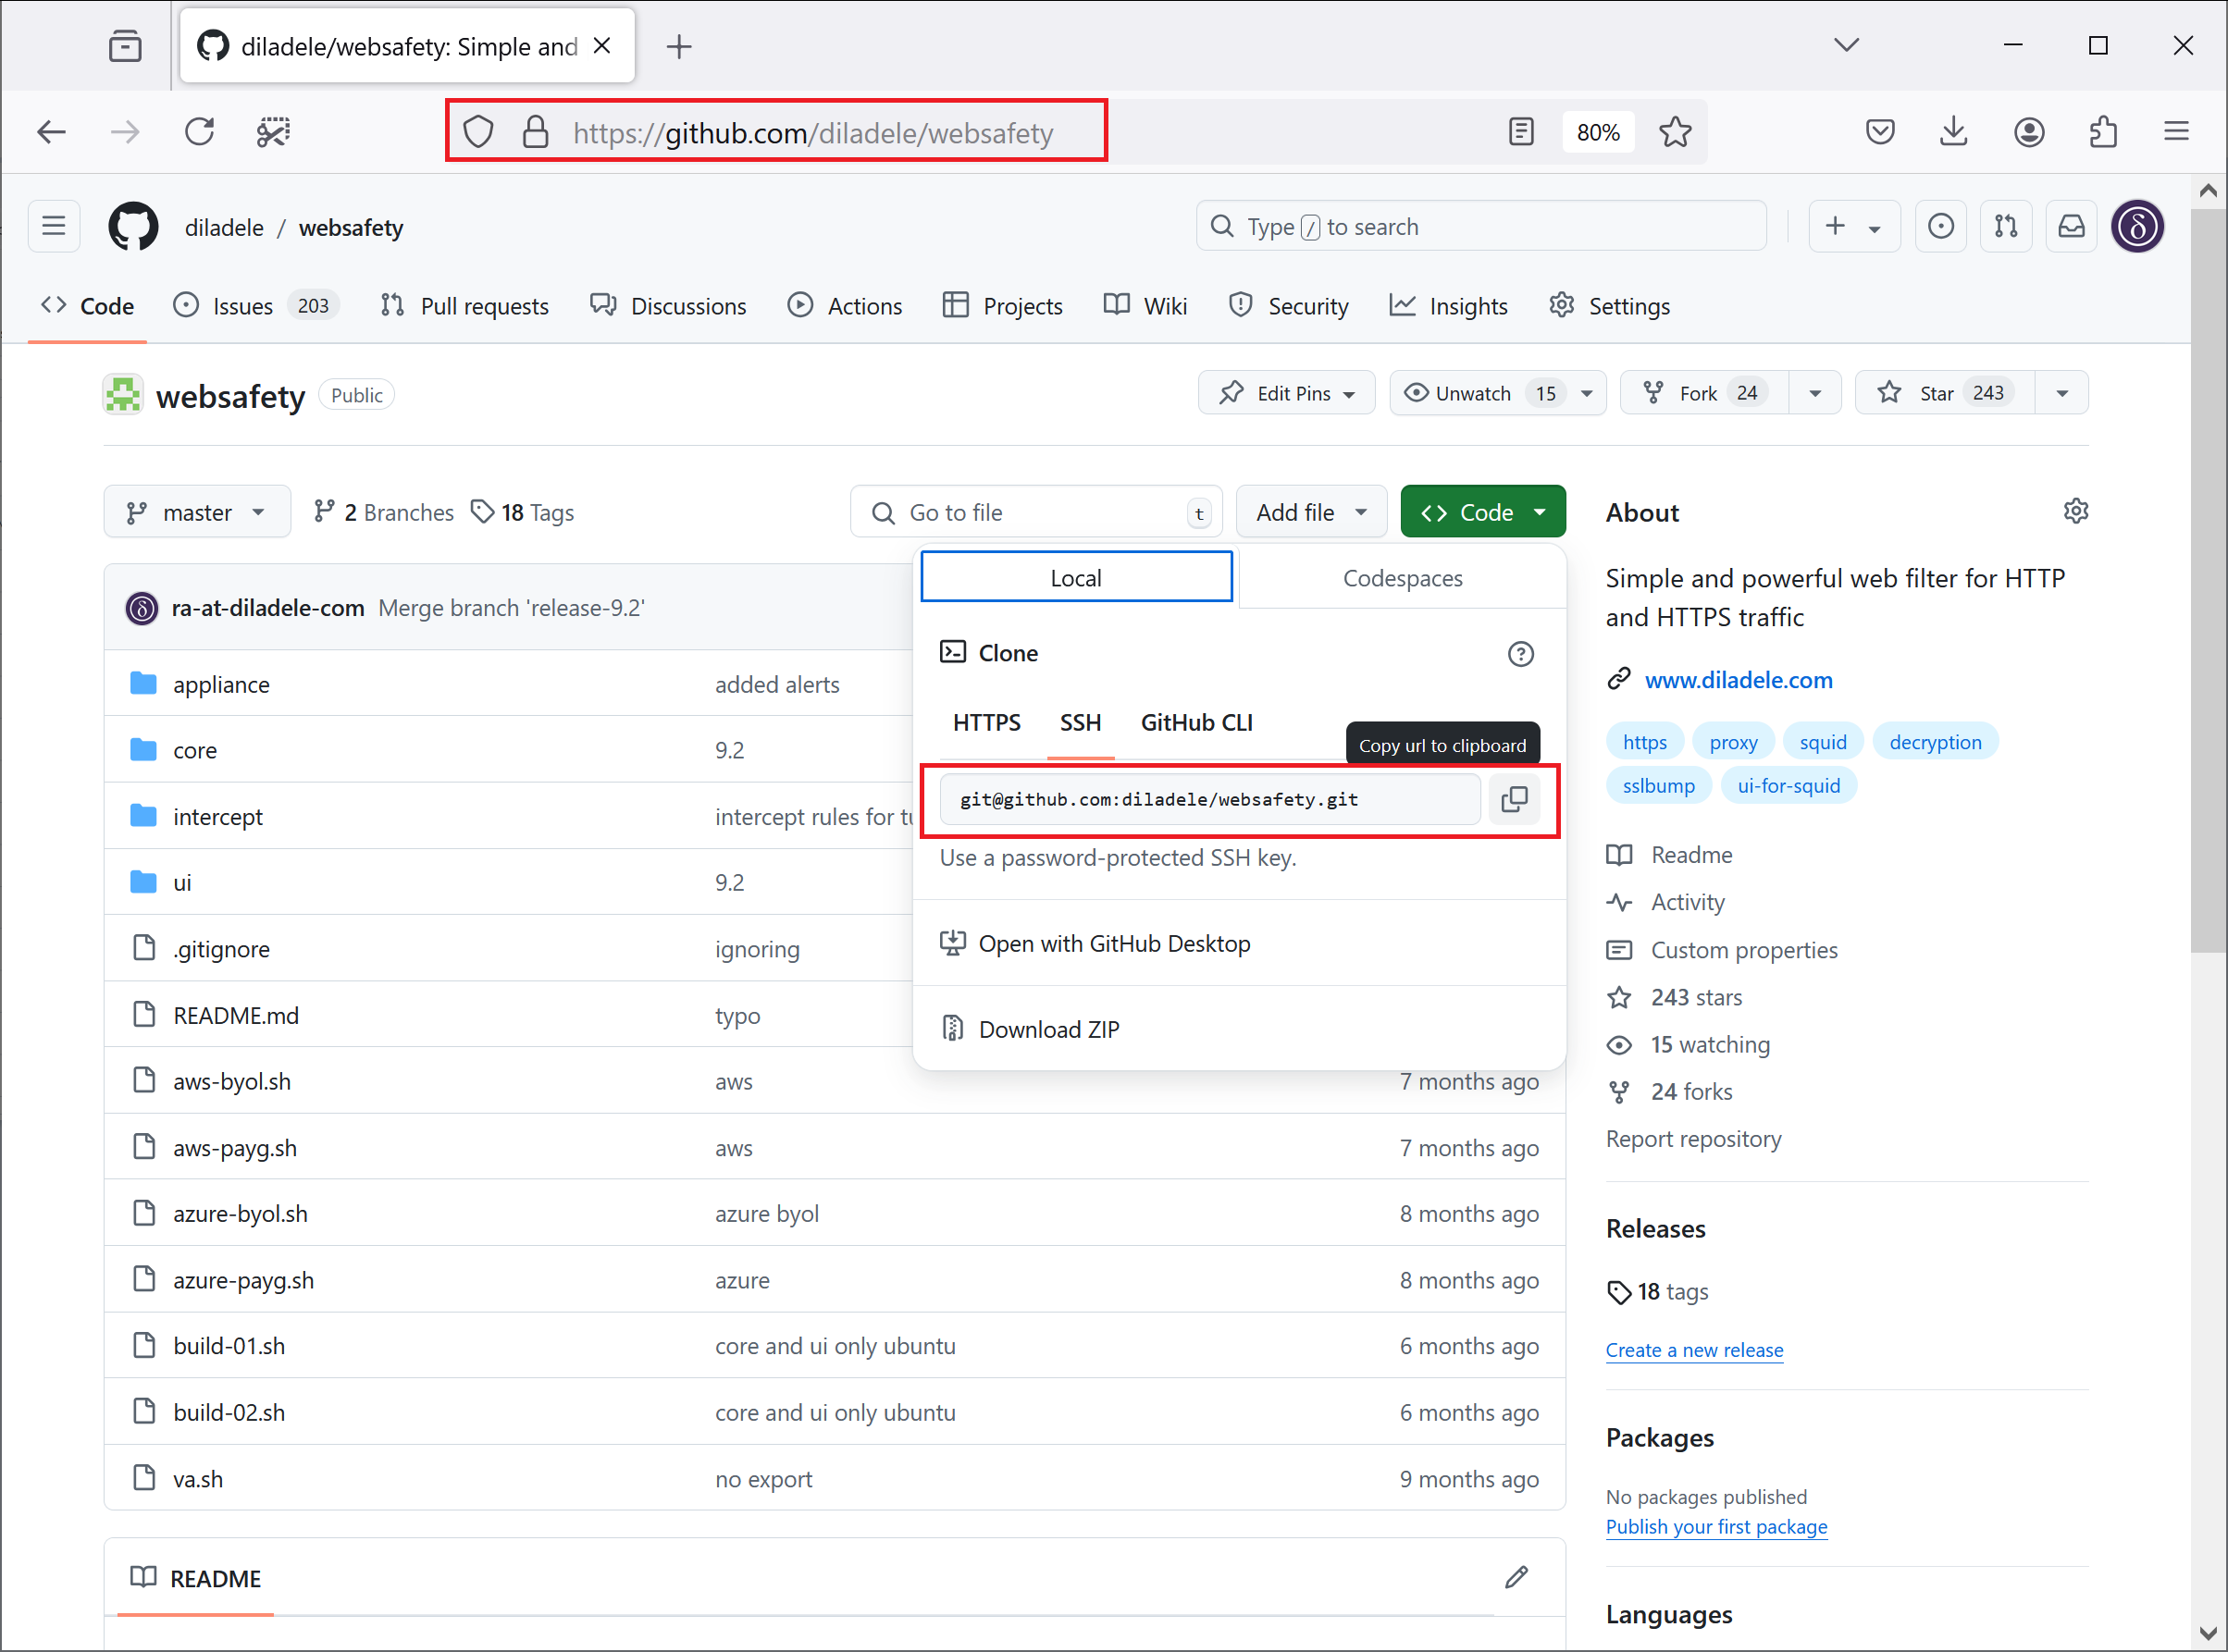Click the README edit pencil icon
This screenshot has height=1652, width=2228.
click(x=1516, y=1577)
